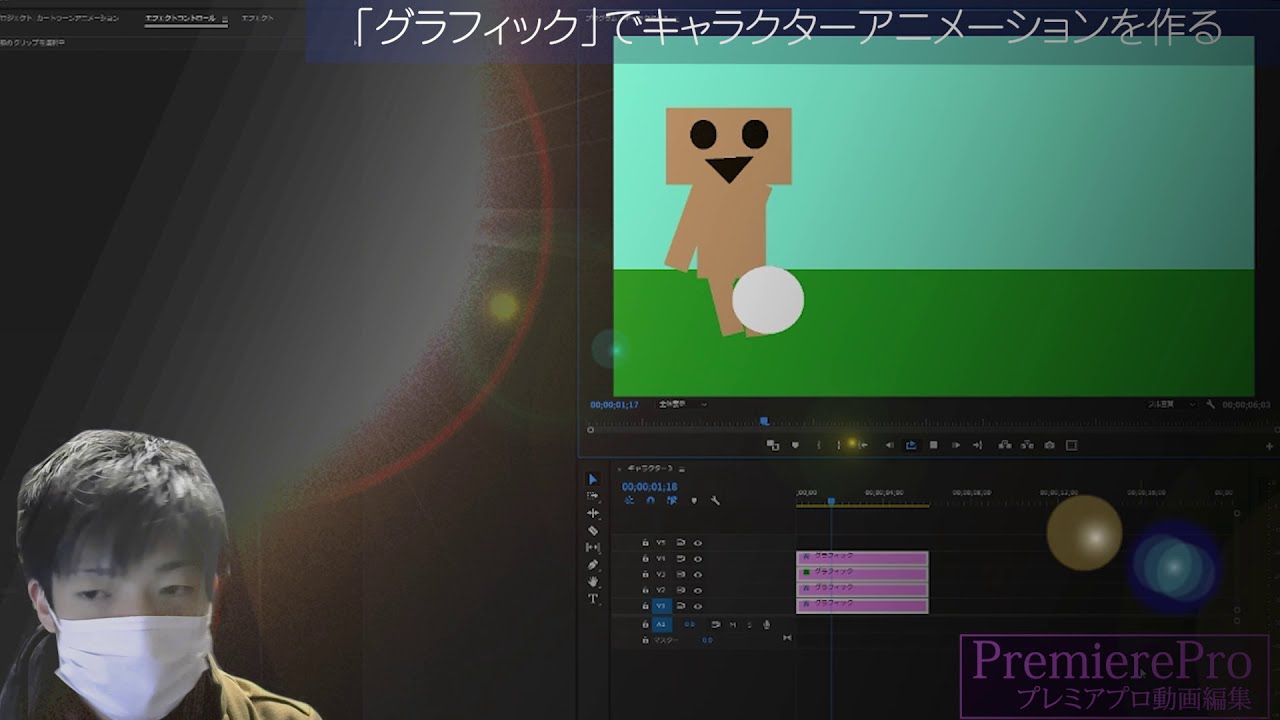Toggle the Linked Selection icon in timeline
The image size is (1280, 720).
pos(672,501)
